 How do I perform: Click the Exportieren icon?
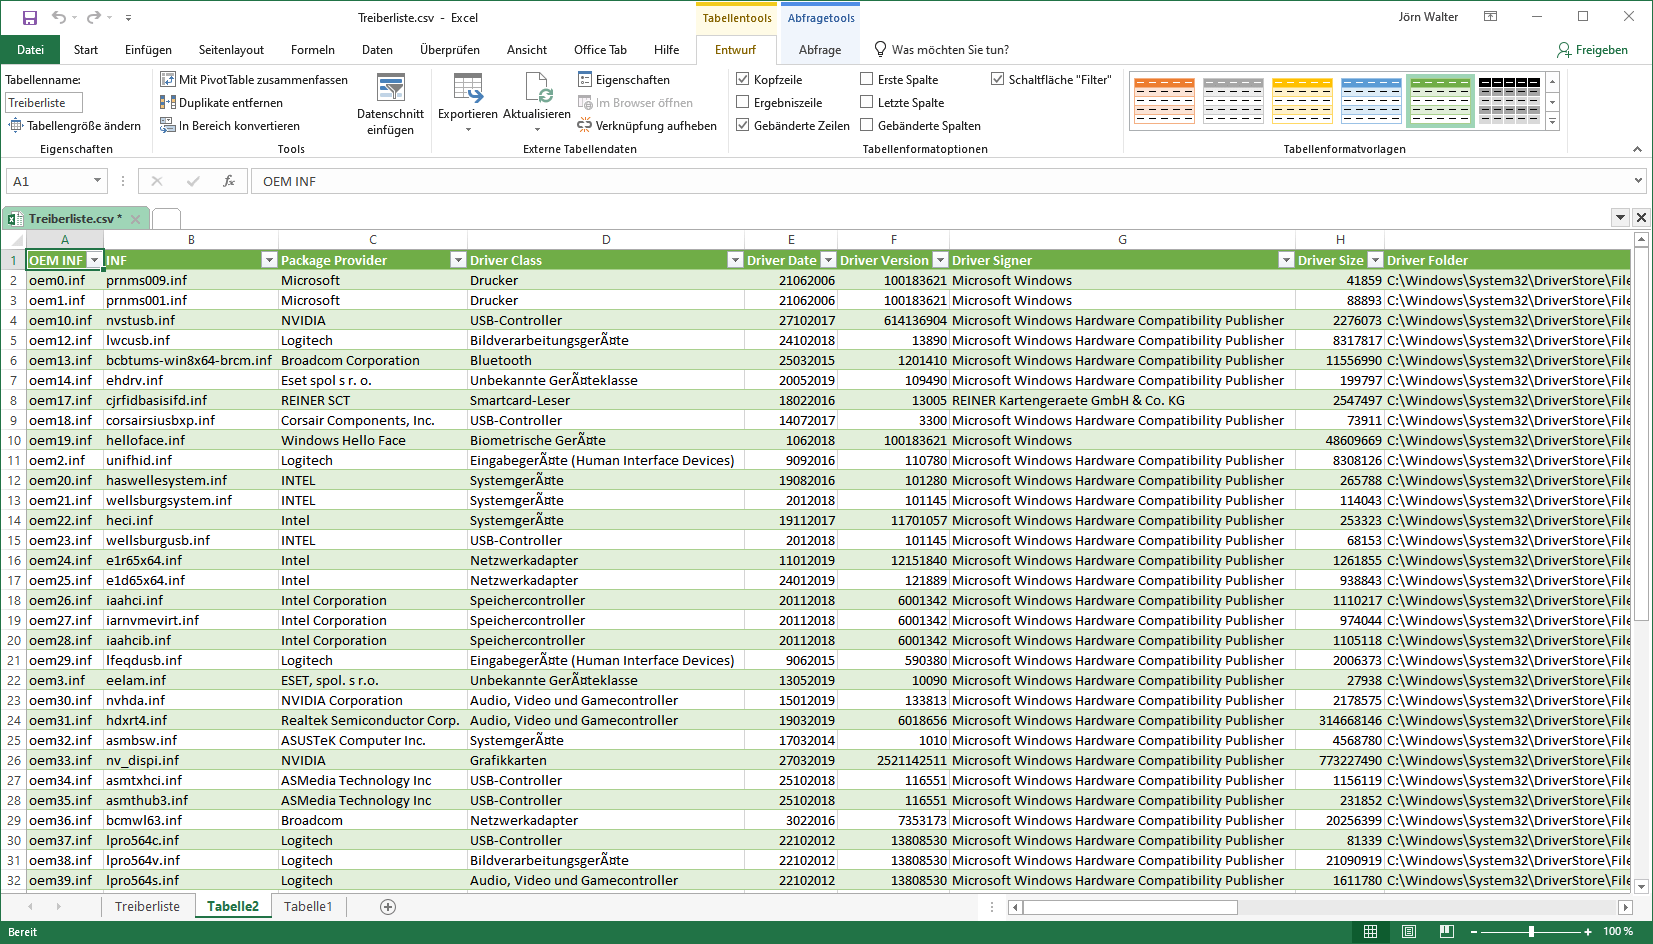(x=467, y=88)
